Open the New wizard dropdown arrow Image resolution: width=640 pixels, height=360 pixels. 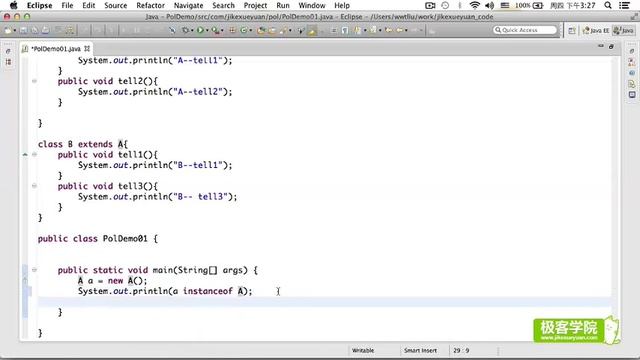(15, 31)
